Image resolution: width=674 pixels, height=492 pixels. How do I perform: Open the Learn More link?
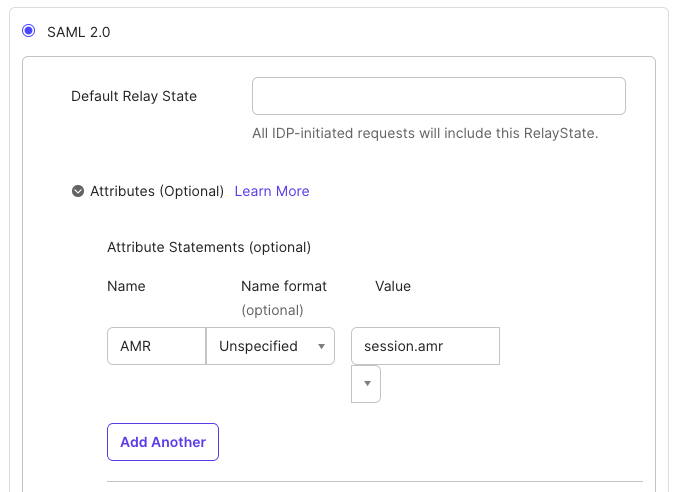(271, 191)
